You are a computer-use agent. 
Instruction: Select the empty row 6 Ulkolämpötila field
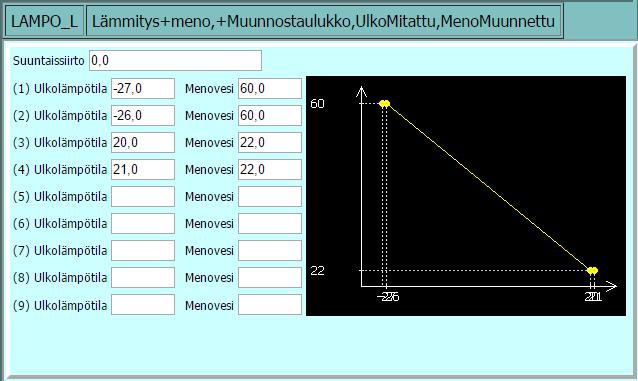(143, 223)
